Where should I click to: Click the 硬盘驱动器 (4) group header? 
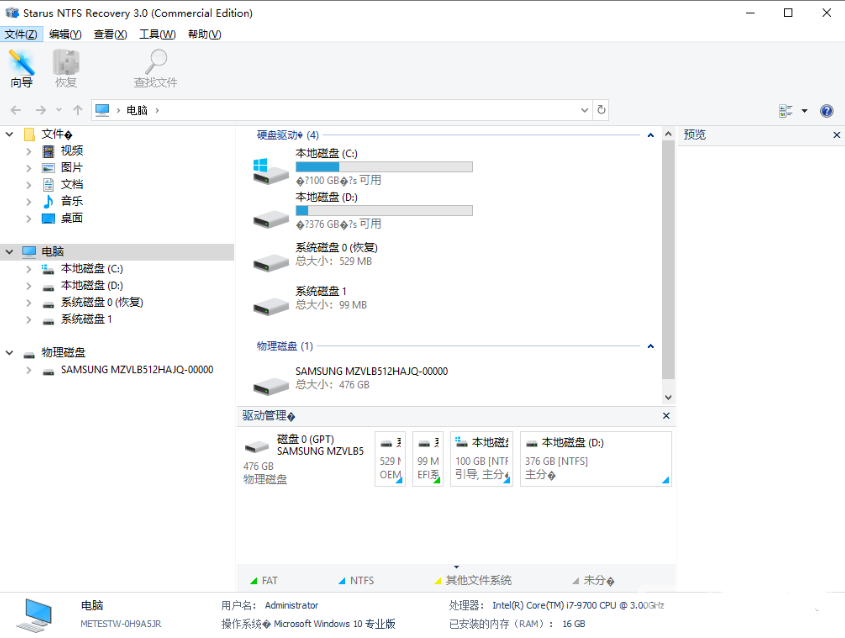coord(287,135)
